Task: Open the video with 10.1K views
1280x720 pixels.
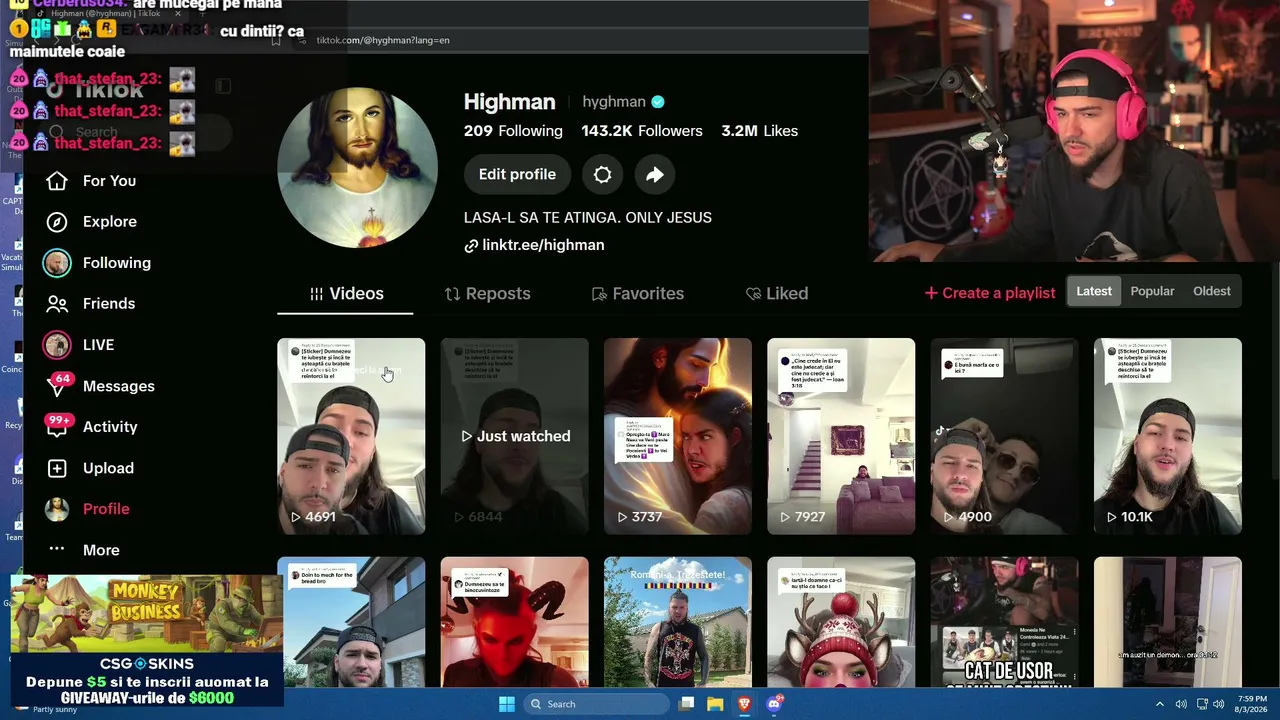Action: coord(1168,436)
